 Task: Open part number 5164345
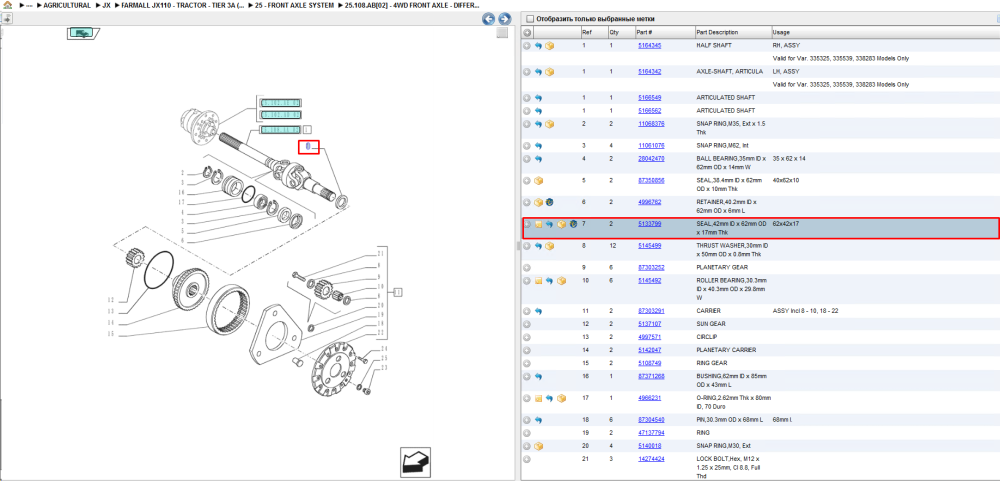tap(649, 46)
